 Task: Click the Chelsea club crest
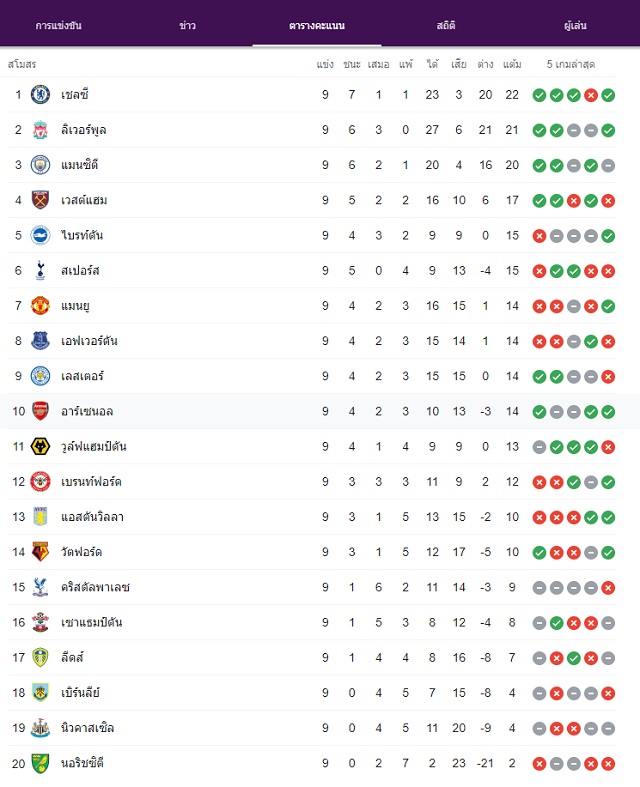tap(40, 95)
